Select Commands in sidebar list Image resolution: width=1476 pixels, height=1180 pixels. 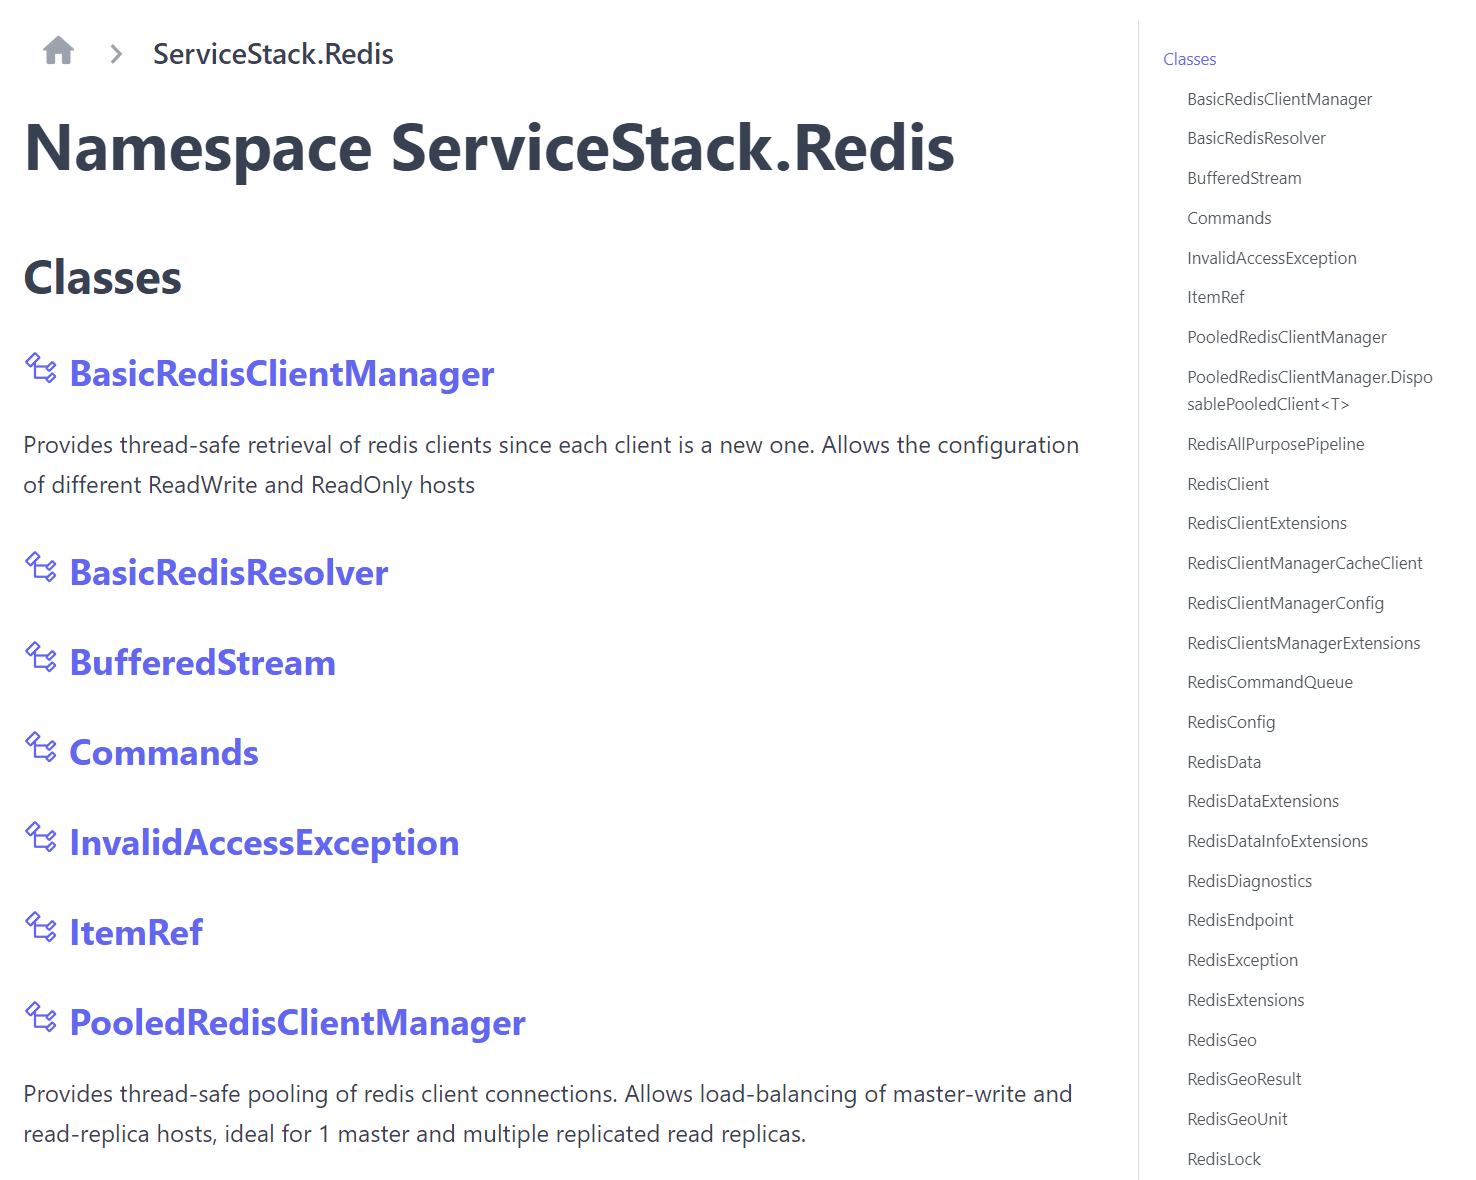click(1229, 218)
